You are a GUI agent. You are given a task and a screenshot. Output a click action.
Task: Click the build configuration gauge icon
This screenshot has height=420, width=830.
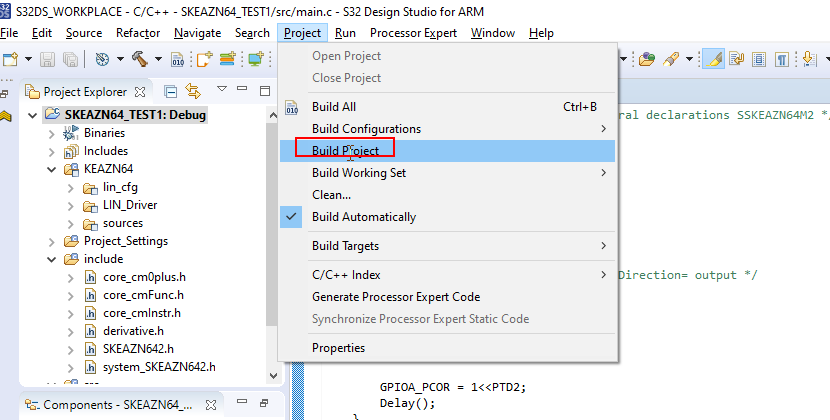pyautogui.click(x=102, y=59)
